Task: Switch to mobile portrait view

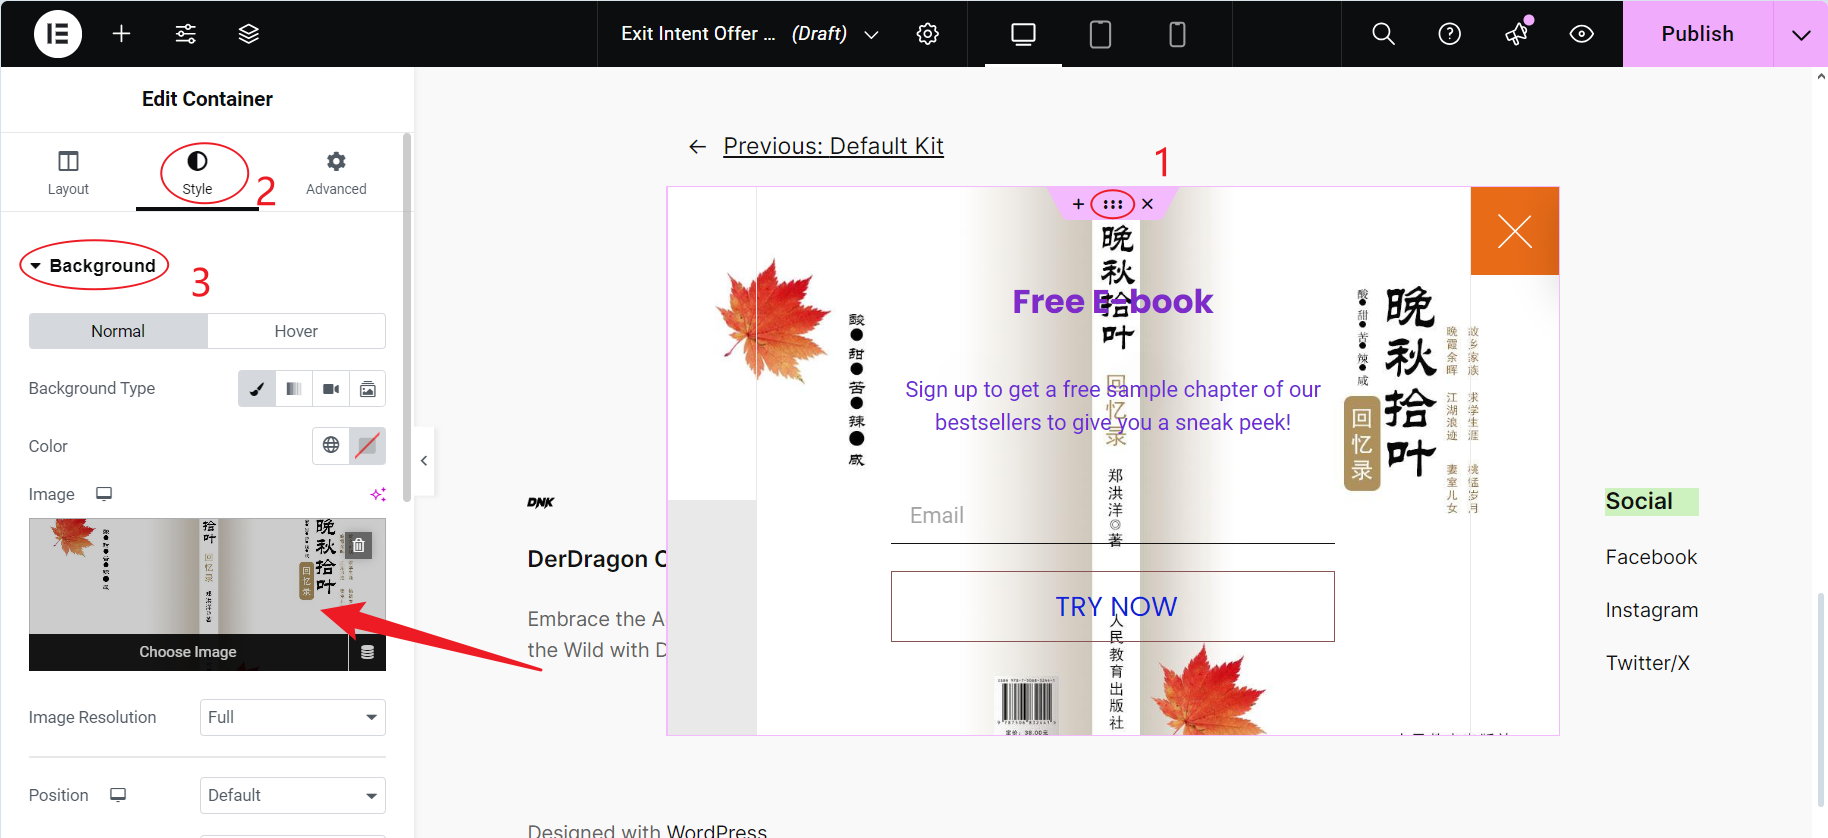Action: (x=1177, y=34)
